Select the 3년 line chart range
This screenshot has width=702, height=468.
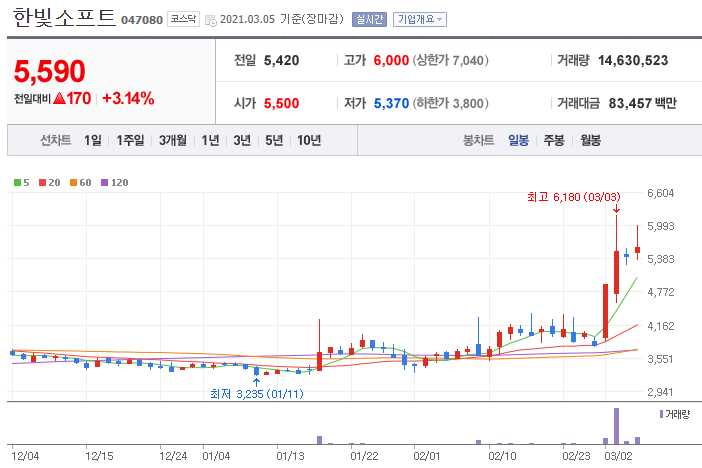coord(242,140)
